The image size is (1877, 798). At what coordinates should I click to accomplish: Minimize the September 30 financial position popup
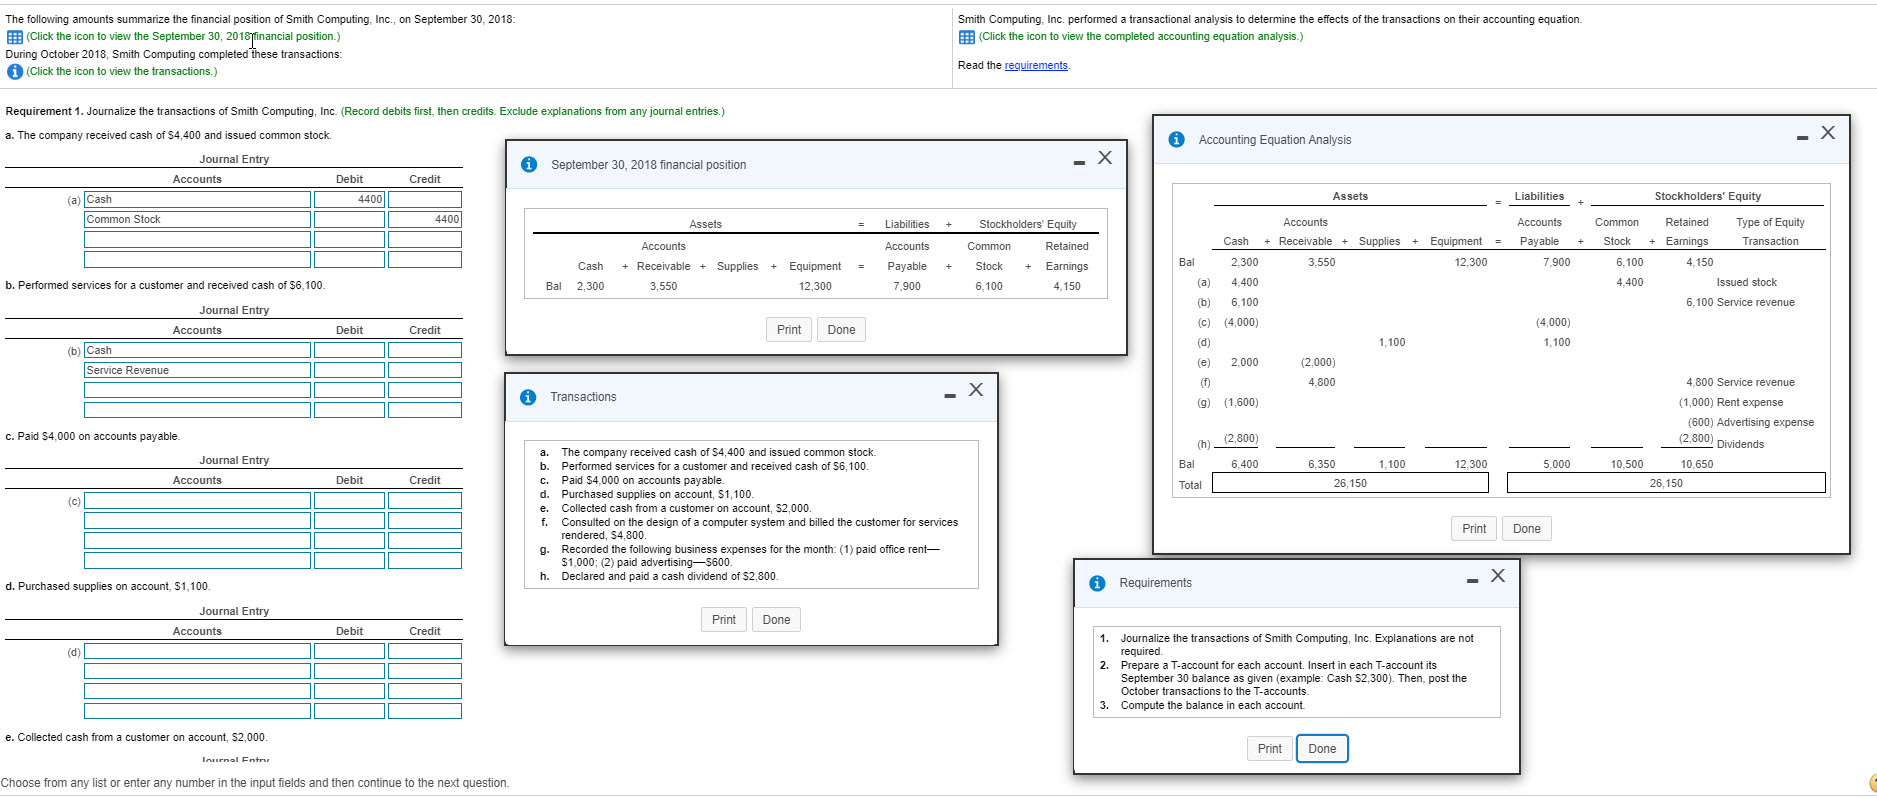(1079, 161)
